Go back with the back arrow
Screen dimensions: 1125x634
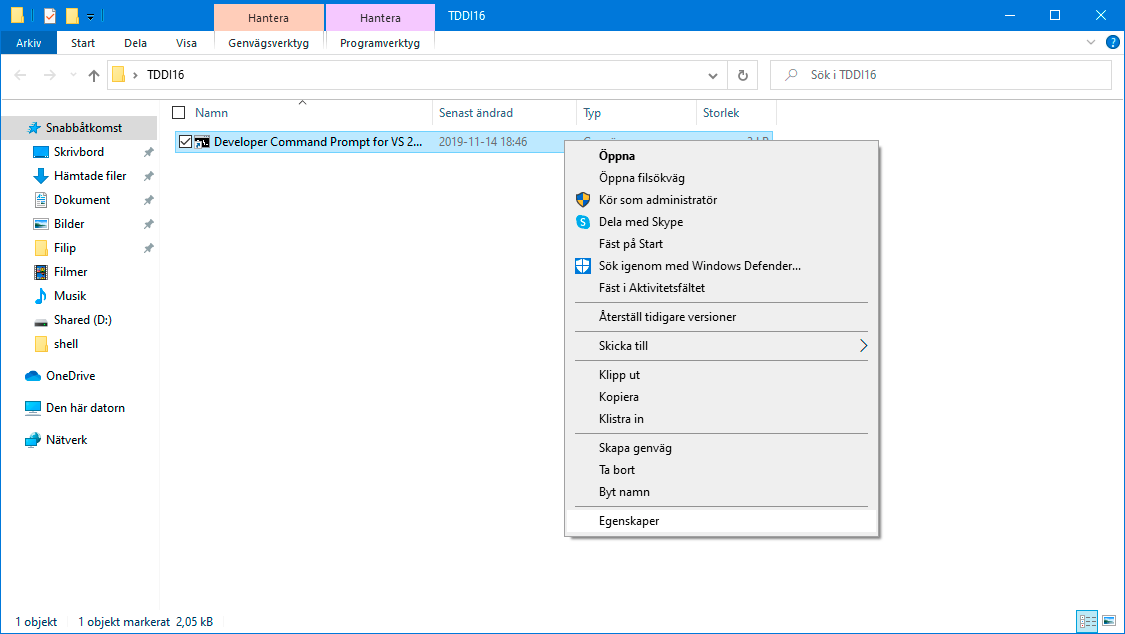(x=20, y=75)
